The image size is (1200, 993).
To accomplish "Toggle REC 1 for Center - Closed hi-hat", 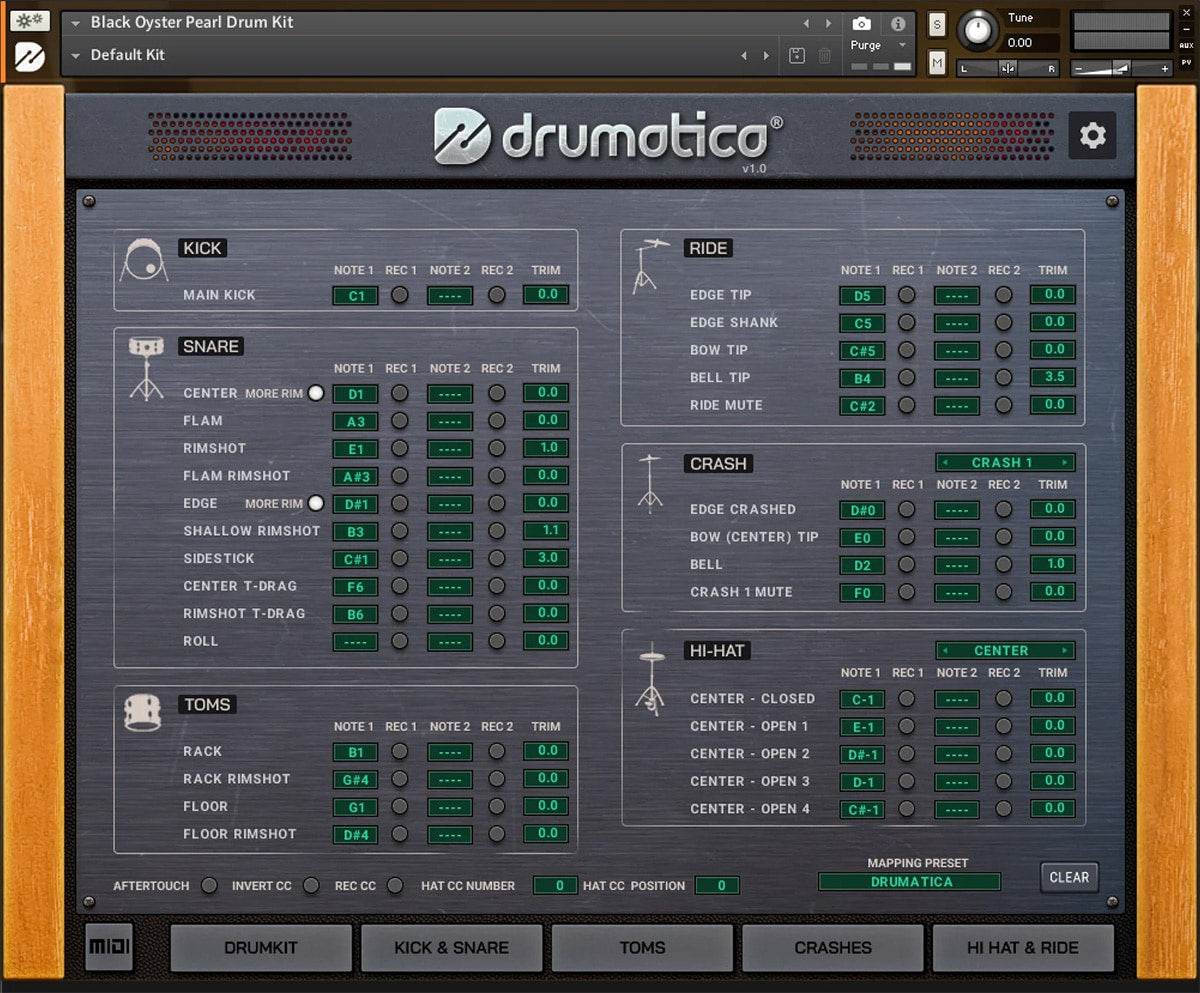I will [907, 699].
